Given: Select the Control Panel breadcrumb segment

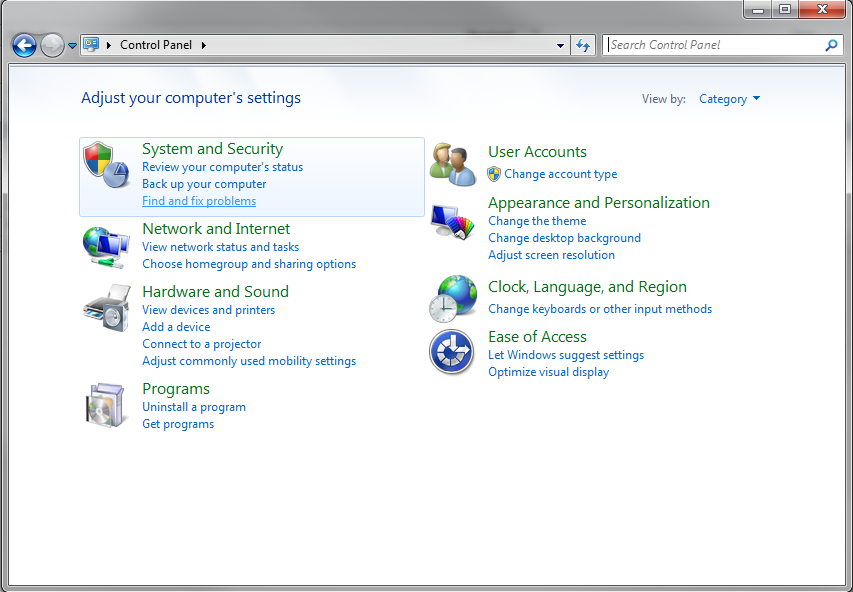Looking at the screenshot, I should (156, 45).
